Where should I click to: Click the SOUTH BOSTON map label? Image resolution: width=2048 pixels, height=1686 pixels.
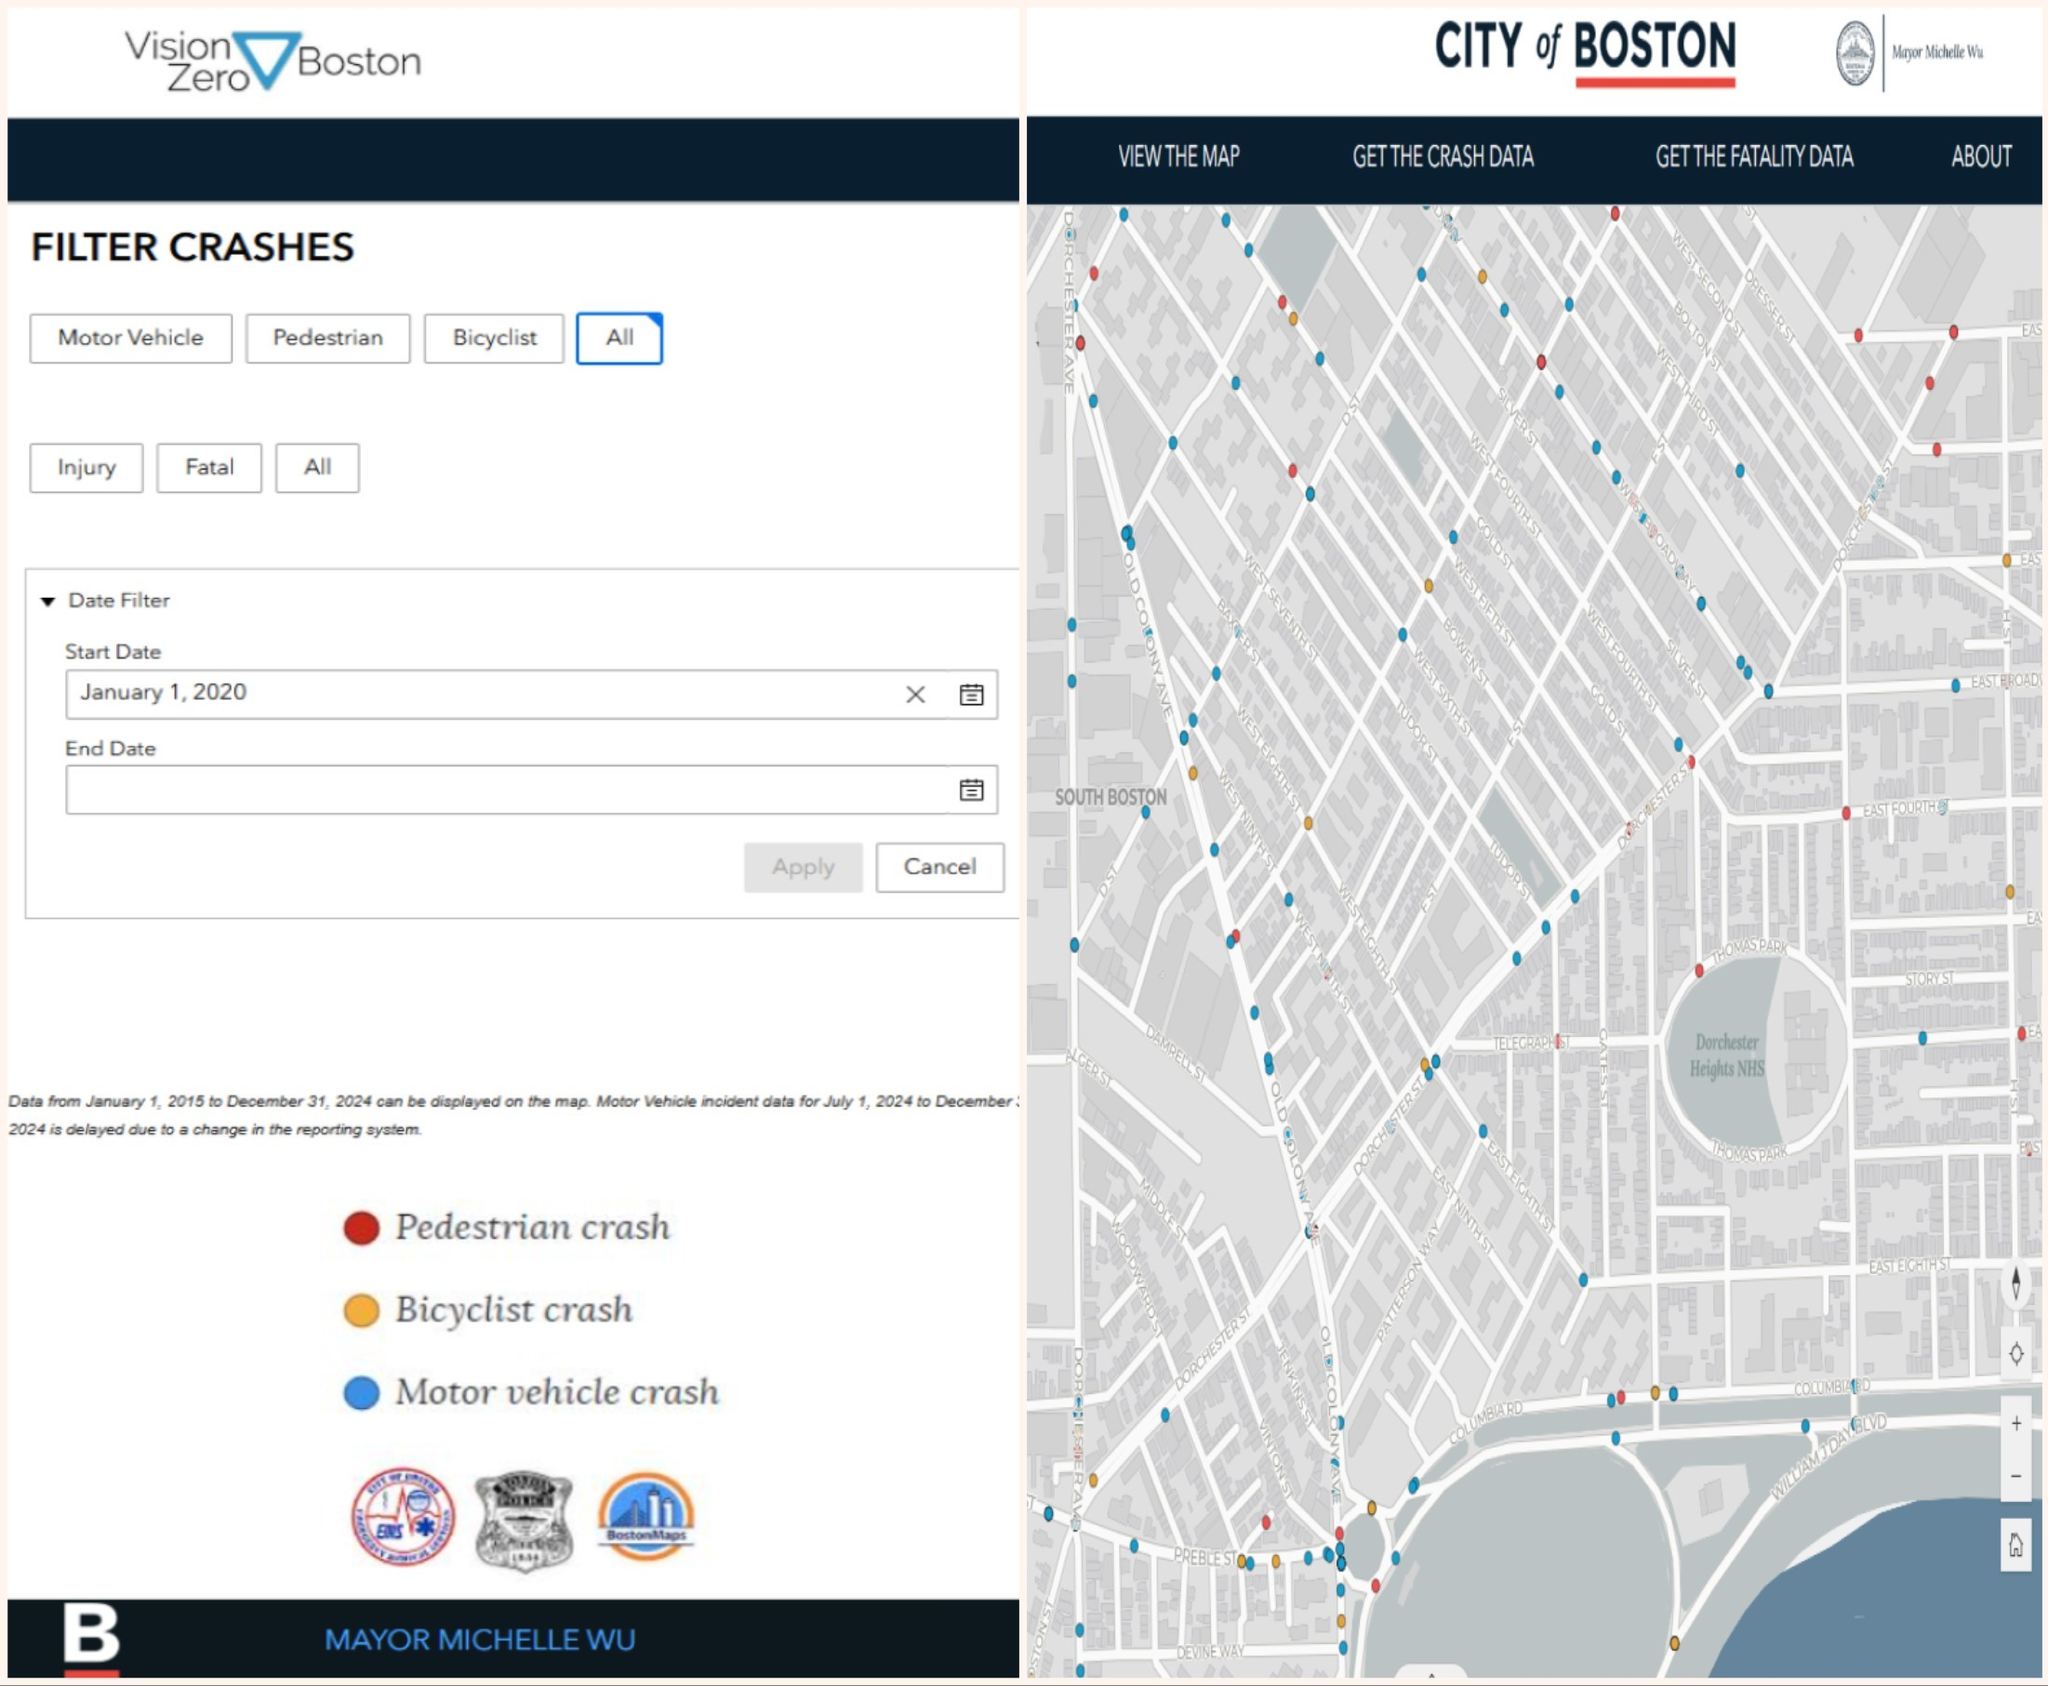(x=1111, y=797)
